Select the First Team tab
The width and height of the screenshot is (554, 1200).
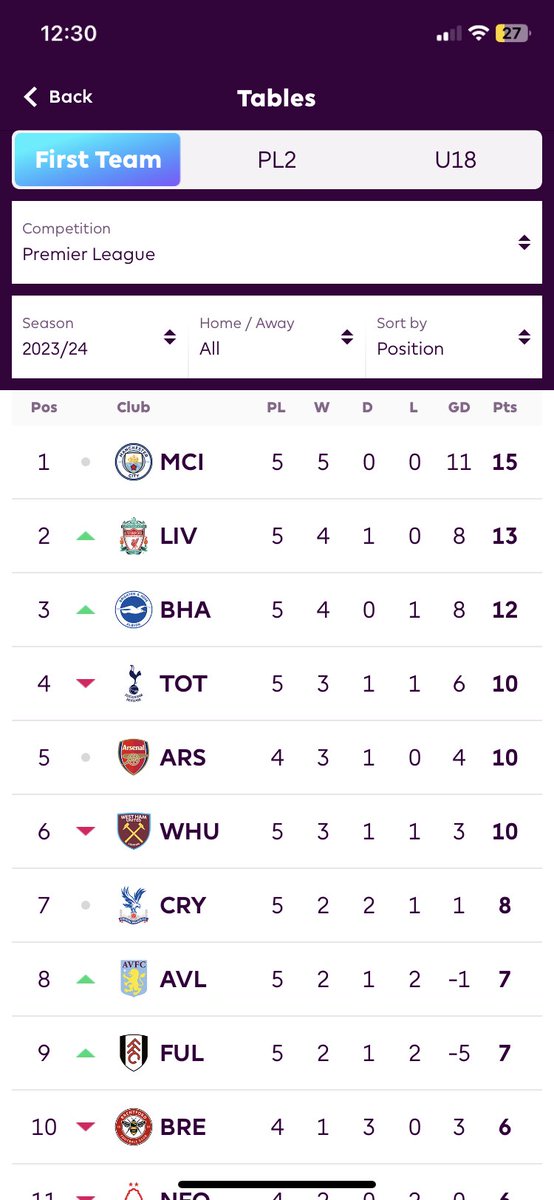pyautogui.click(x=97, y=160)
